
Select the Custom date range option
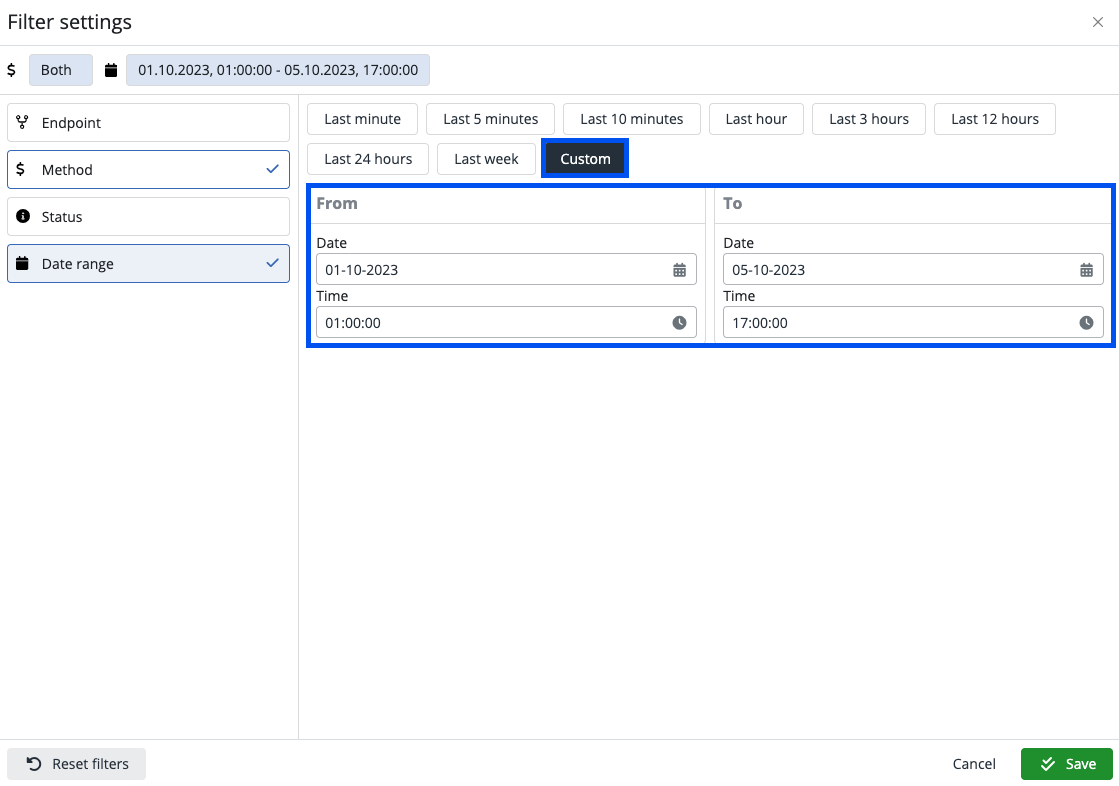[x=584, y=158]
